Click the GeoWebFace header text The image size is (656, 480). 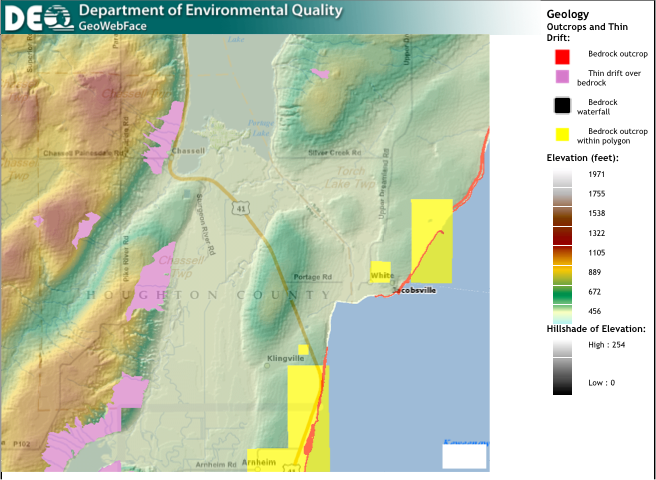coord(114,26)
